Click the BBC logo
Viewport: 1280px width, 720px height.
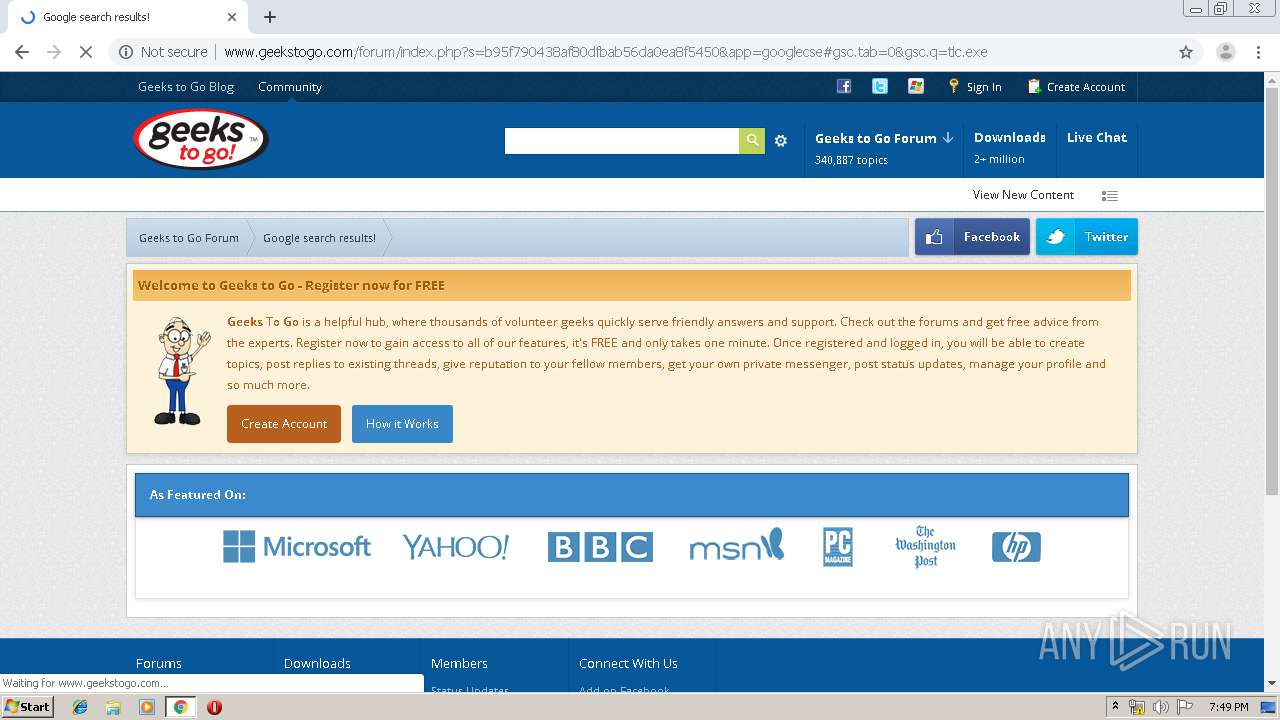pos(600,547)
